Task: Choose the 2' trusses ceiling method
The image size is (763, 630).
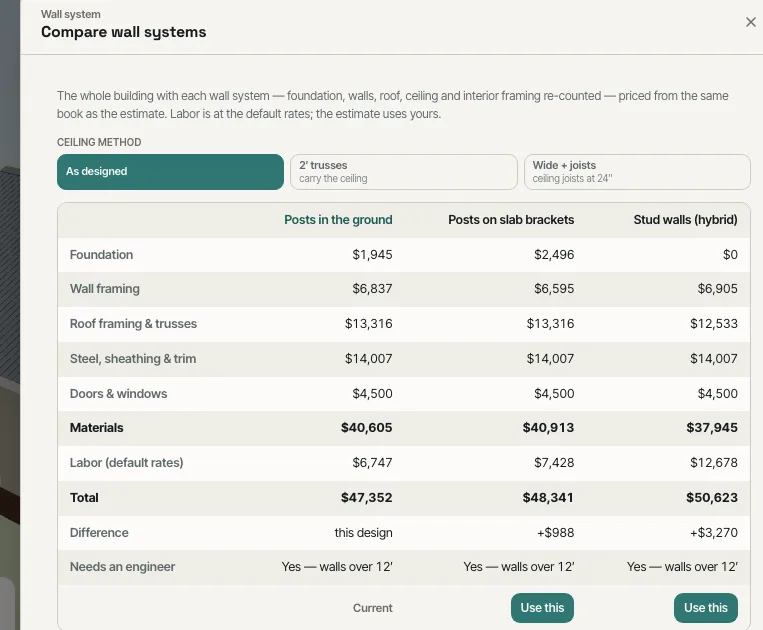Action: 403,172
